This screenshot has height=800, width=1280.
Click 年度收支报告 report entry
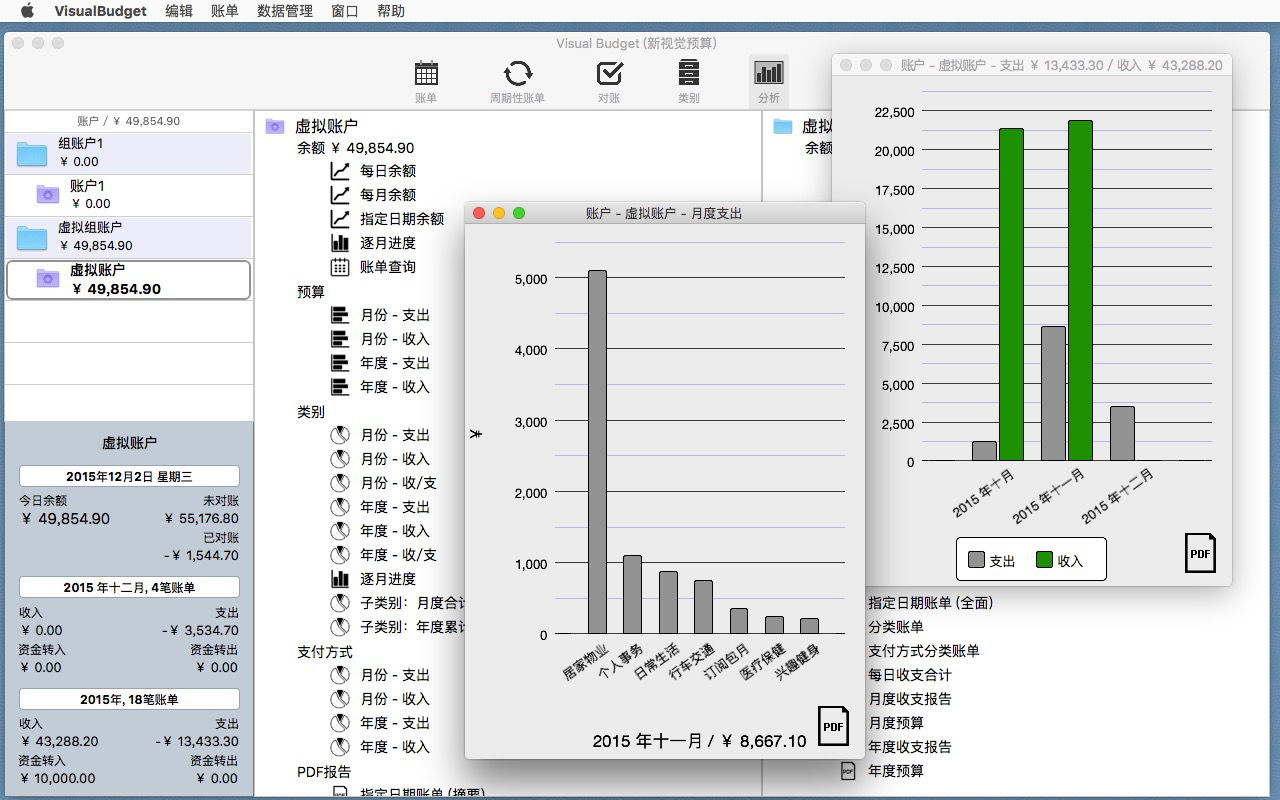point(910,747)
